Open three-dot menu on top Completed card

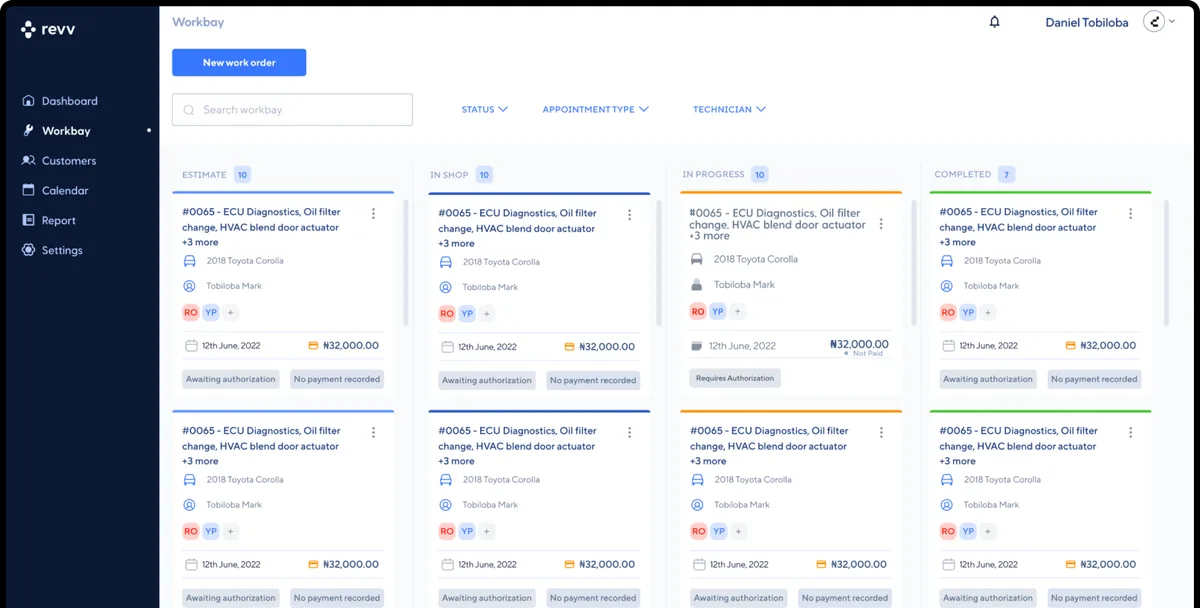pos(1131,214)
